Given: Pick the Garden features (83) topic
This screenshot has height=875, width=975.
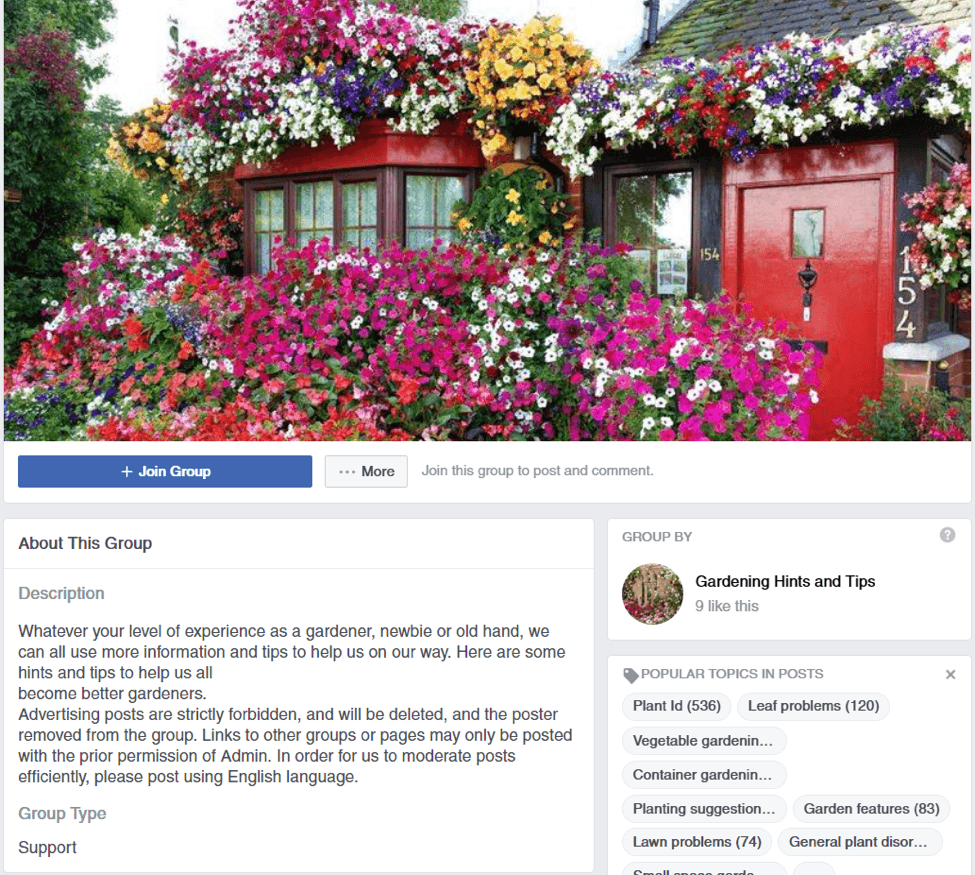Looking at the screenshot, I should [x=871, y=808].
